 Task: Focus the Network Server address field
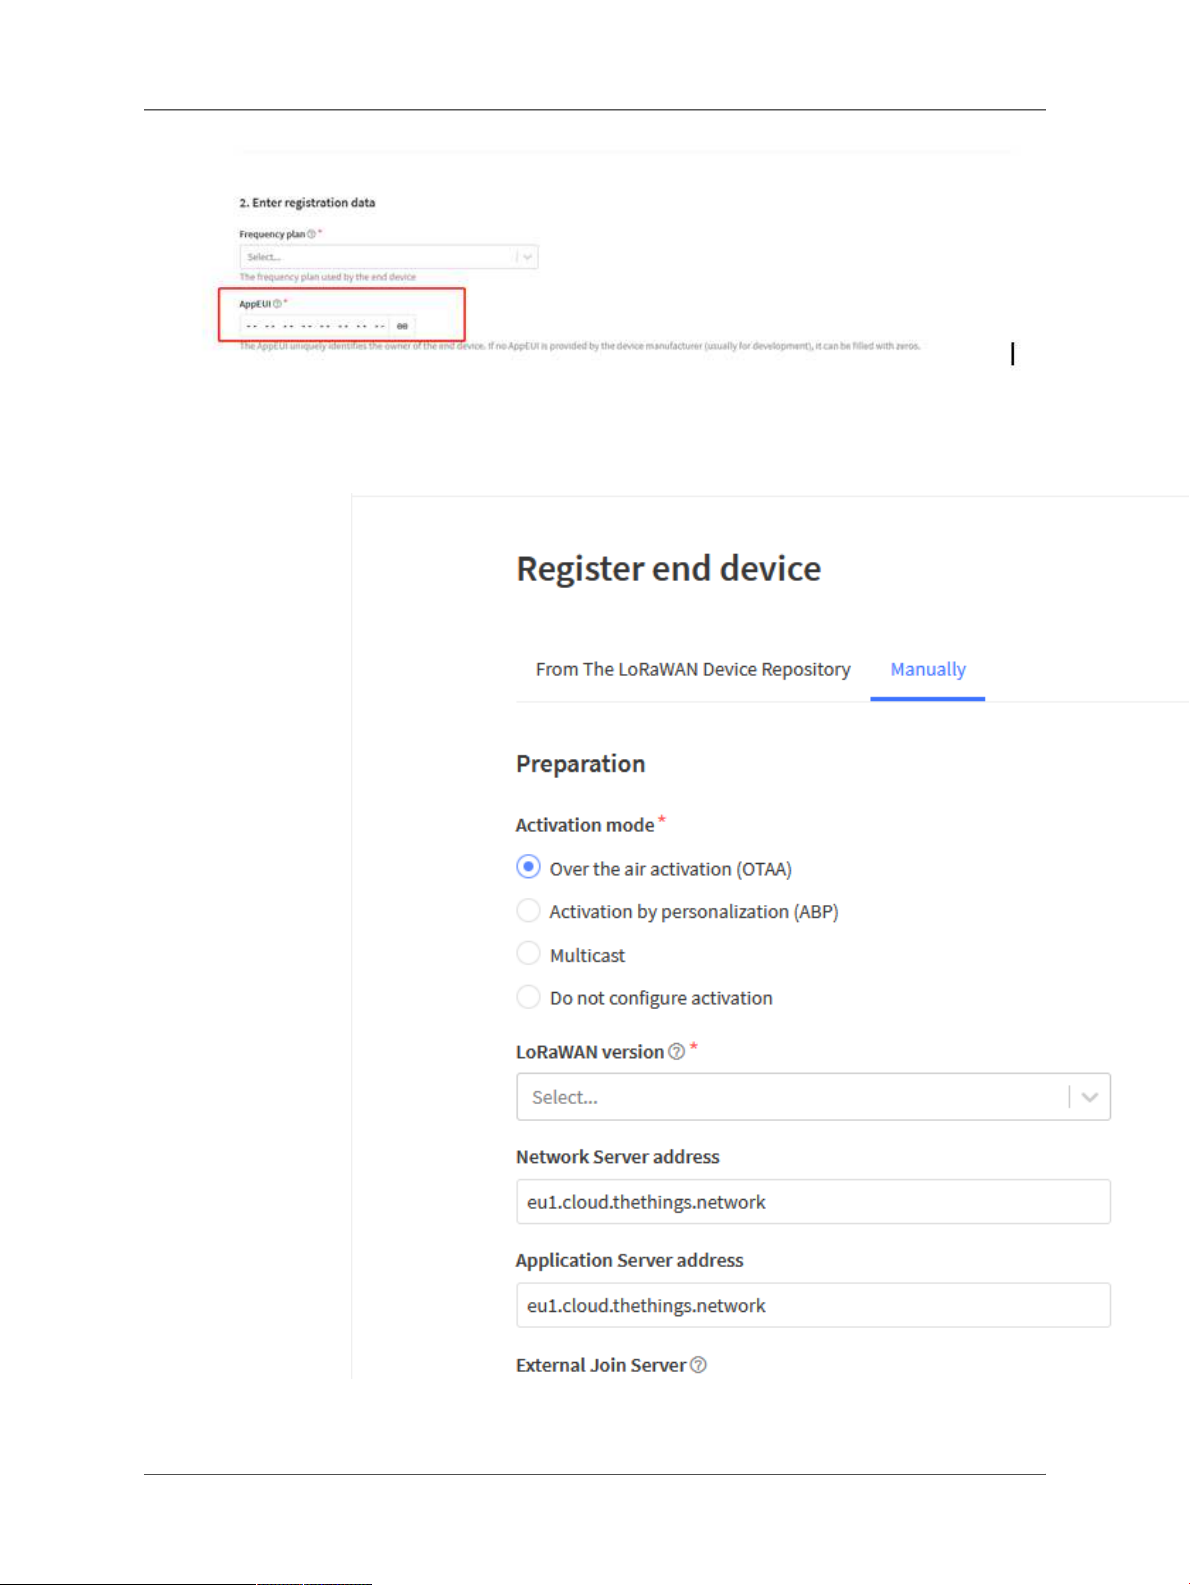click(x=813, y=1201)
